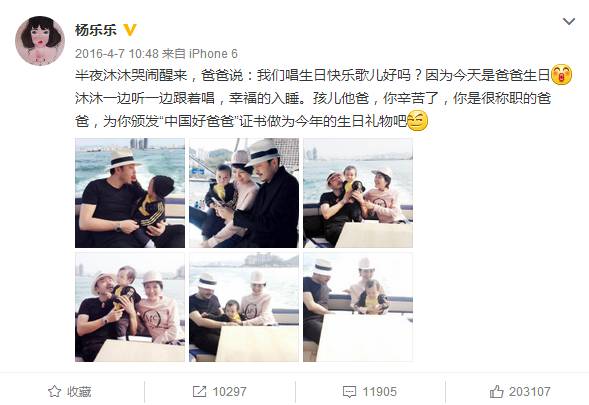This screenshot has width=589, height=405.
Task: Open comments count 11905
Action: click(370, 391)
